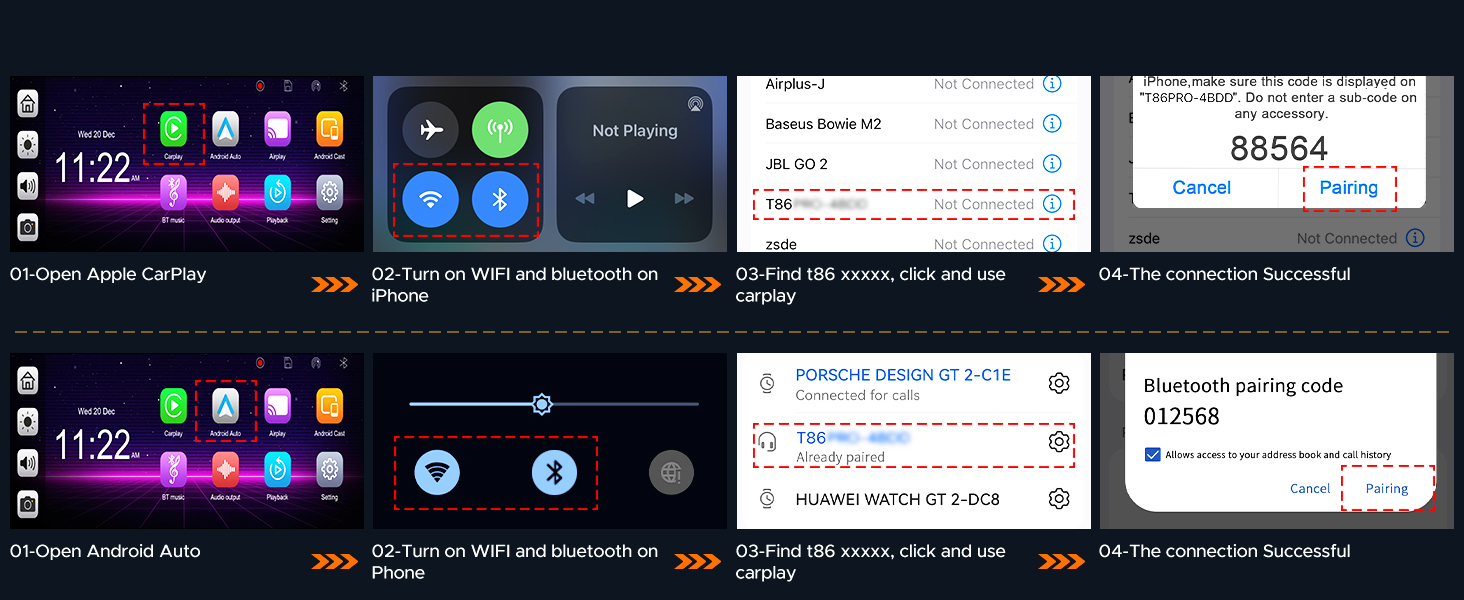Viewport: 1464px width, 600px height.
Task: Open Android Cast in the Apple CarPlay step screen
Action: pyautogui.click(x=330, y=128)
